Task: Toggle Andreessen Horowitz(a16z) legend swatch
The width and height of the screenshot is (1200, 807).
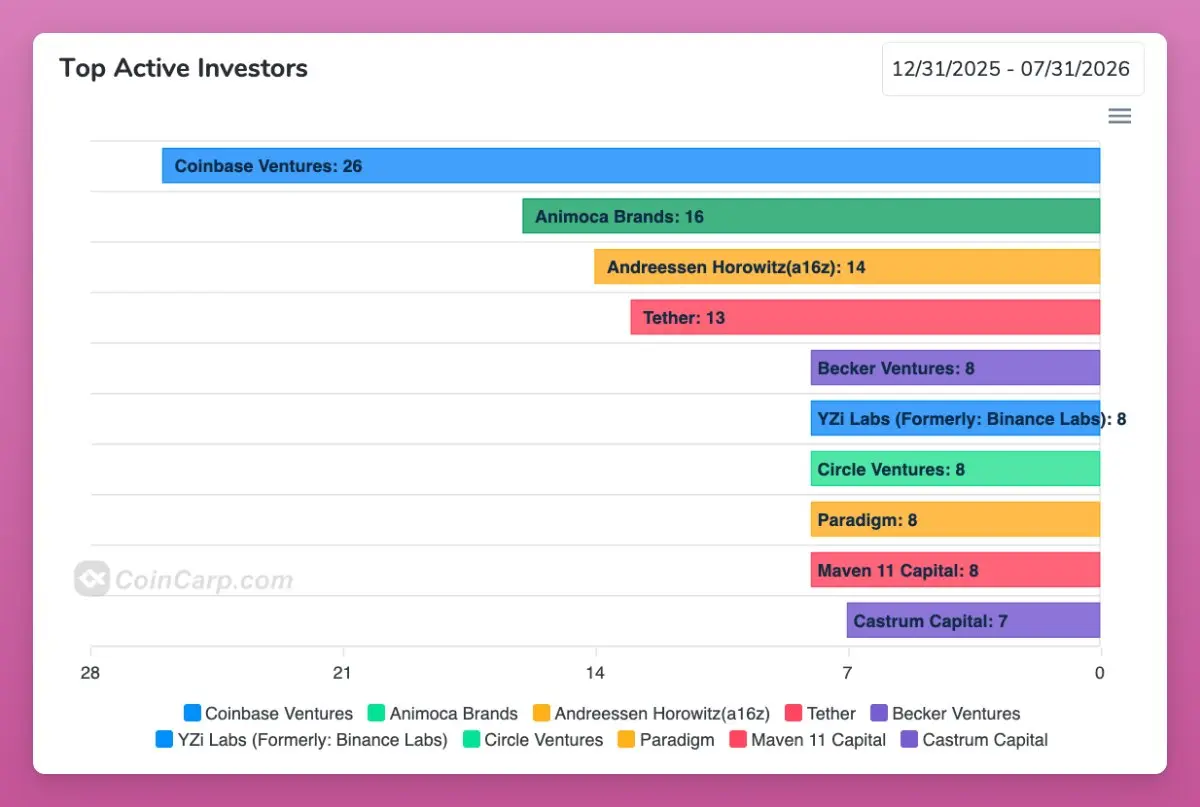Action: pyautogui.click(x=542, y=713)
